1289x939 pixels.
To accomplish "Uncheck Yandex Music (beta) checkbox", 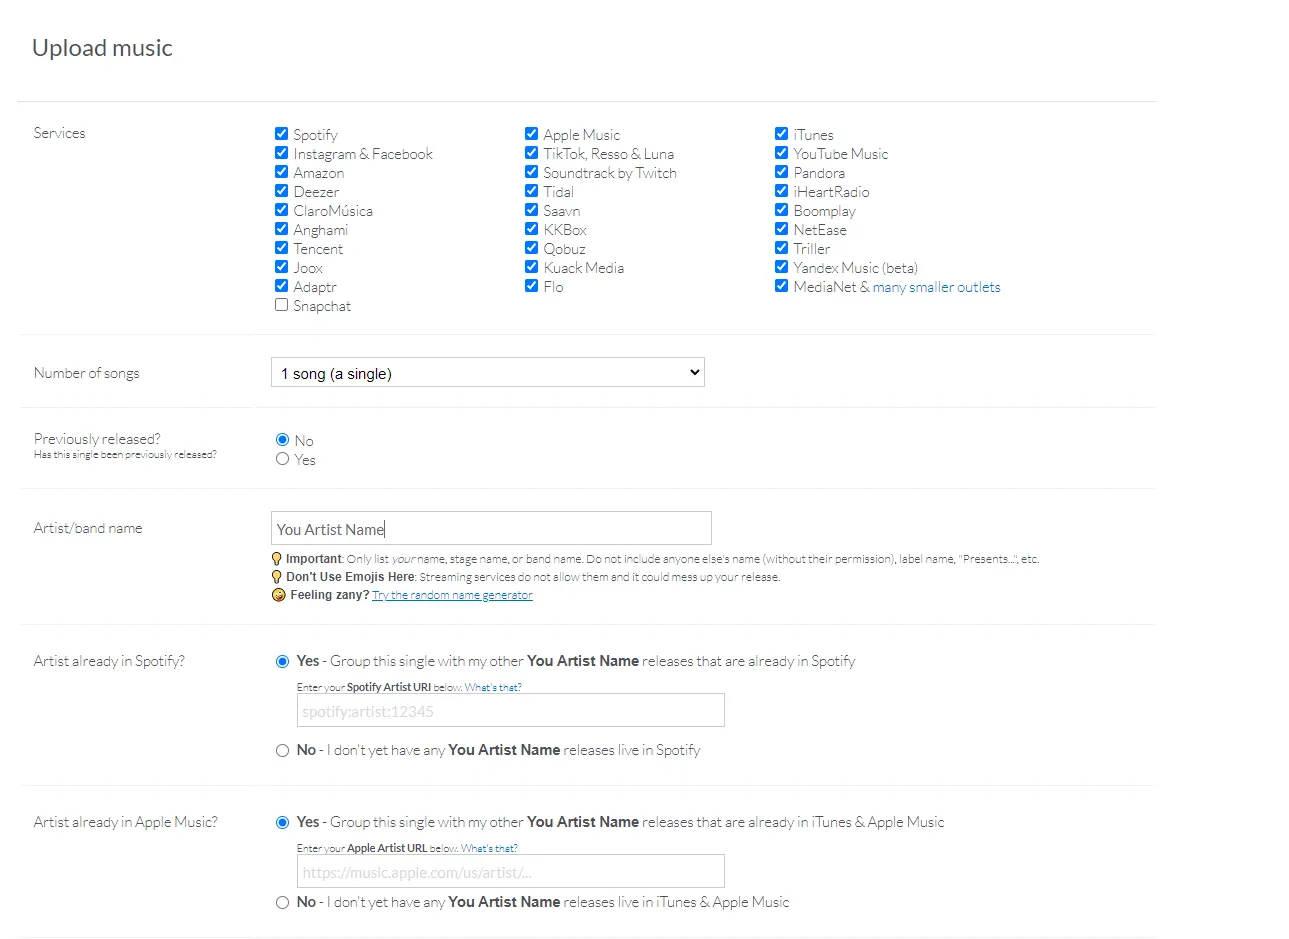I will click(782, 267).
